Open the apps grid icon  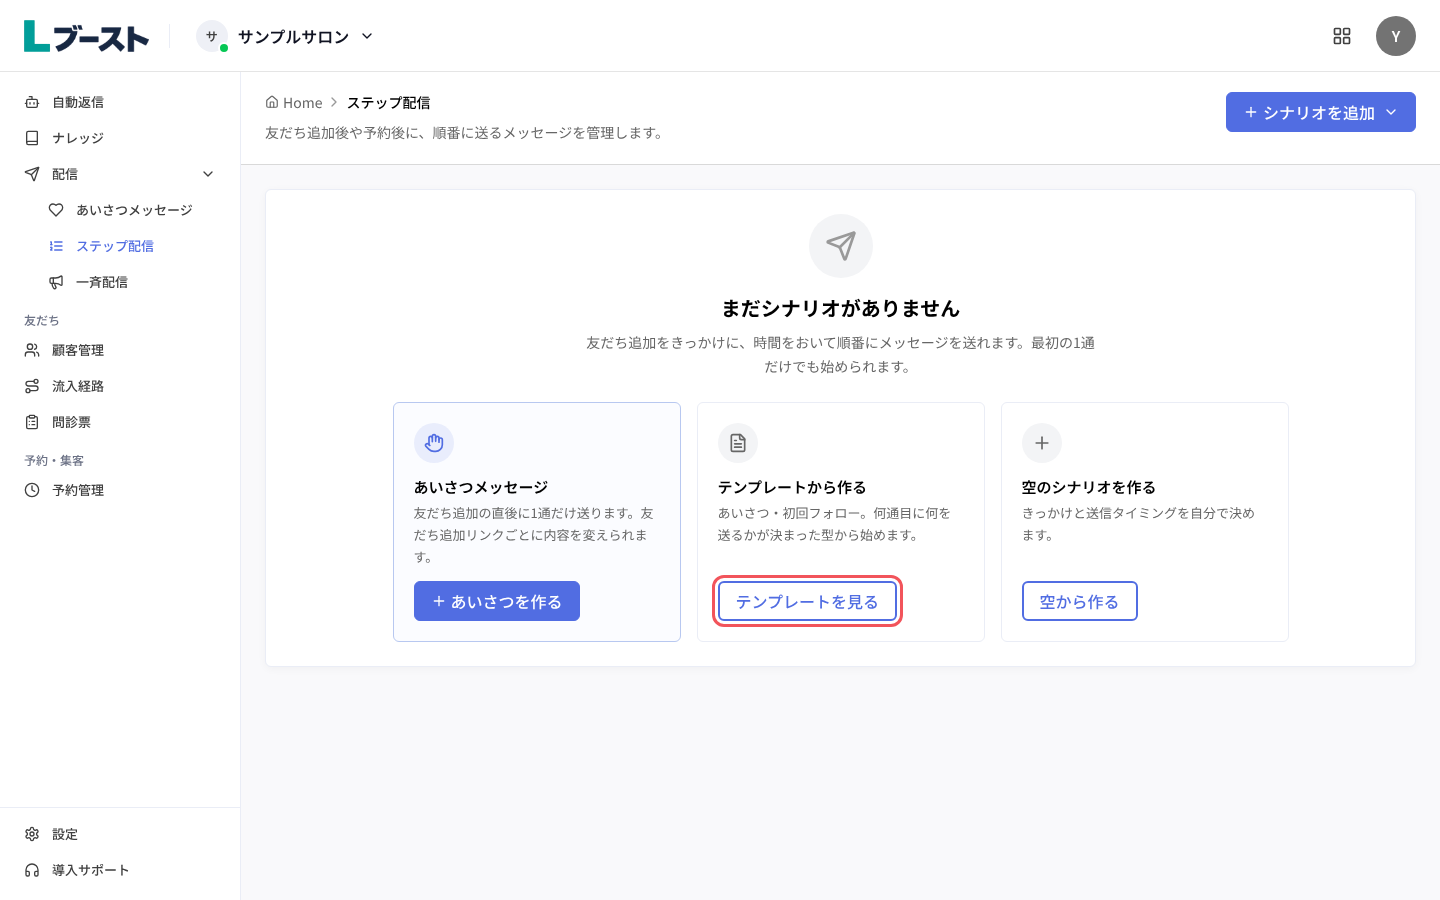1342,36
